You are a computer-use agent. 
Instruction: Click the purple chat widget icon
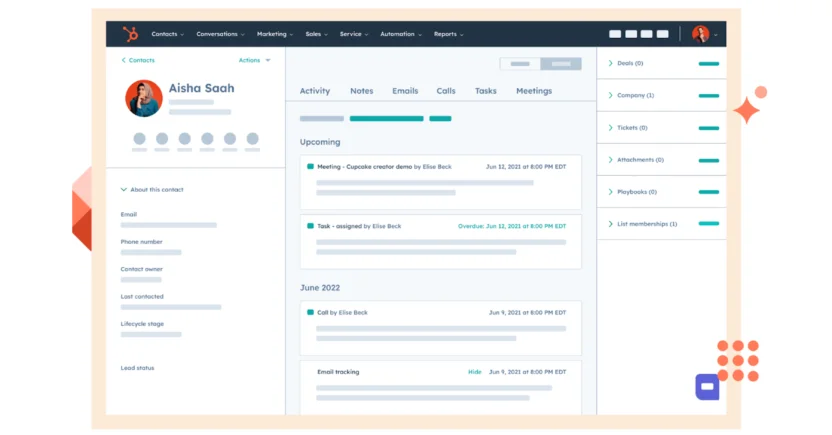coord(708,386)
